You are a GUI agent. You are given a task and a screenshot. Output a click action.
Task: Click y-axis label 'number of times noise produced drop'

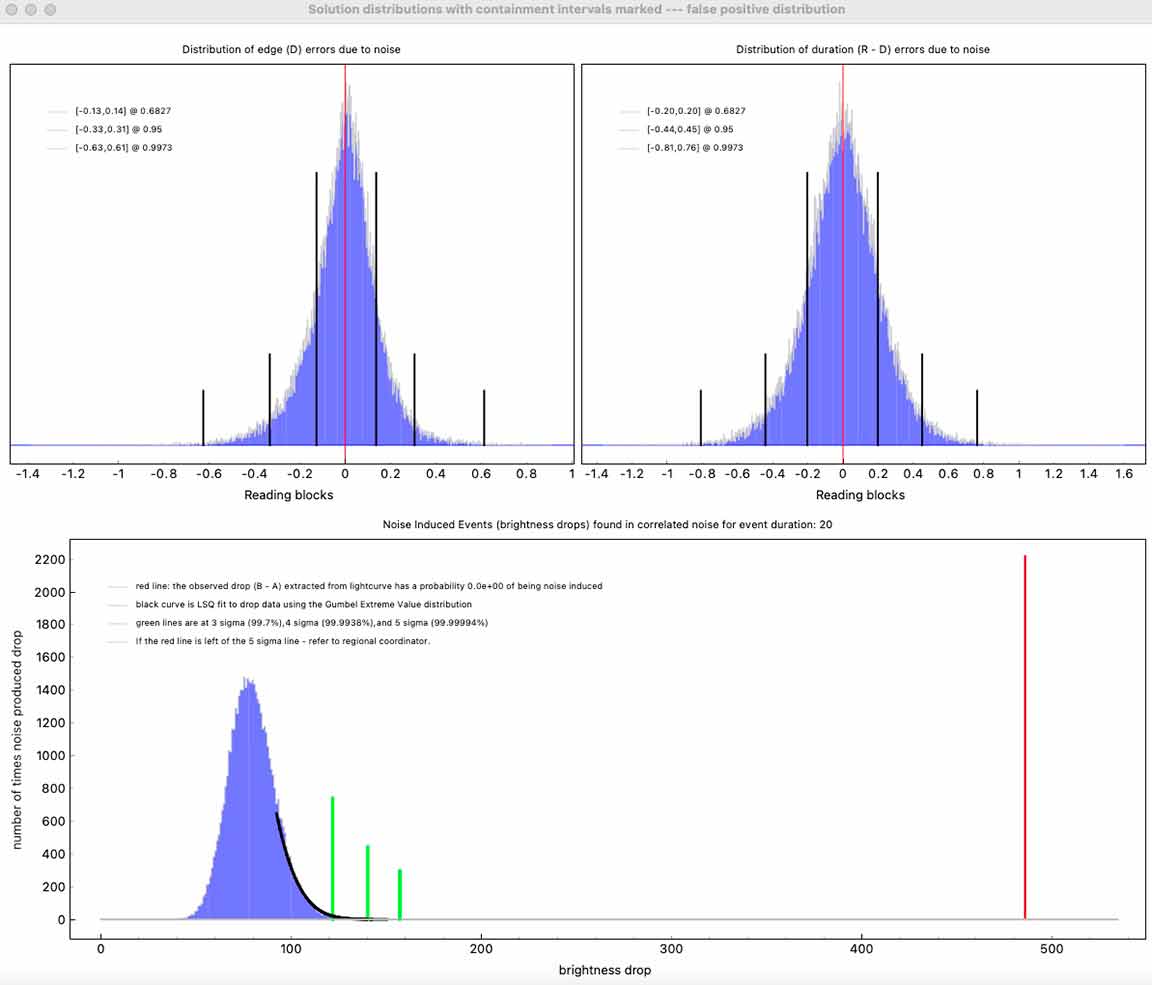[17, 740]
